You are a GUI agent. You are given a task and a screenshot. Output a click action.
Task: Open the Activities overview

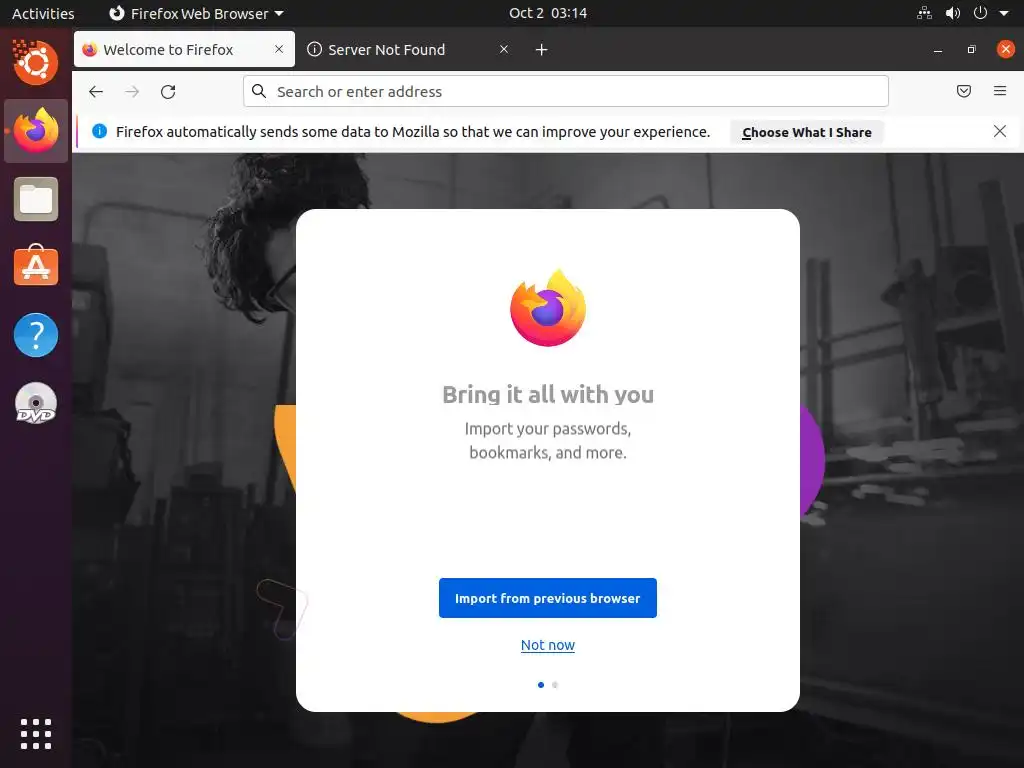pyautogui.click(x=43, y=13)
